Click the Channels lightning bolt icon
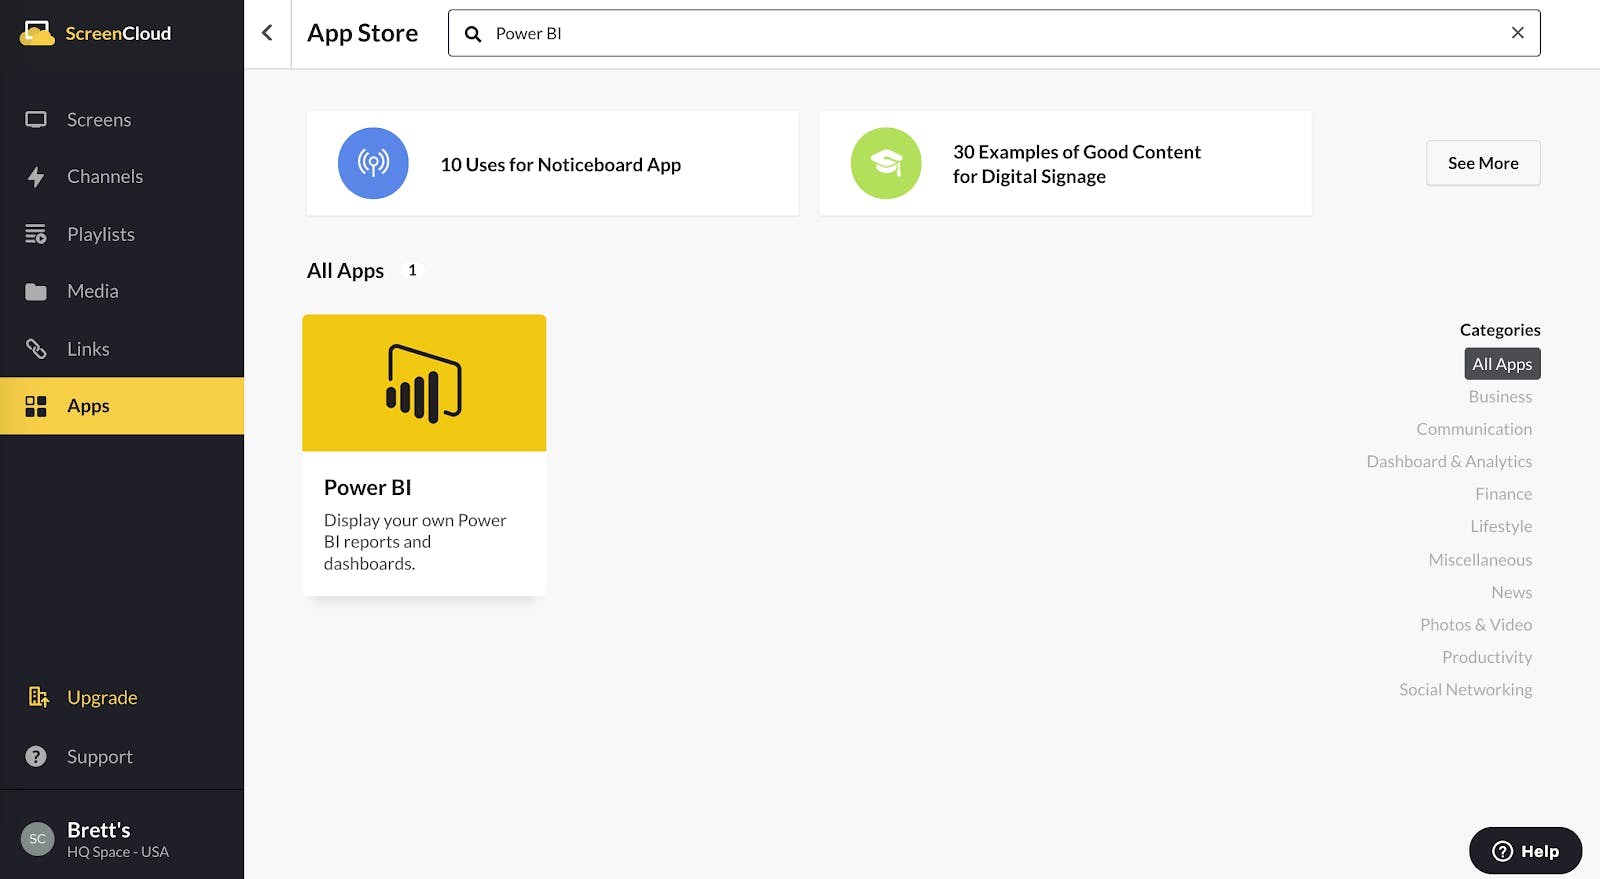This screenshot has width=1600, height=879. click(x=36, y=177)
